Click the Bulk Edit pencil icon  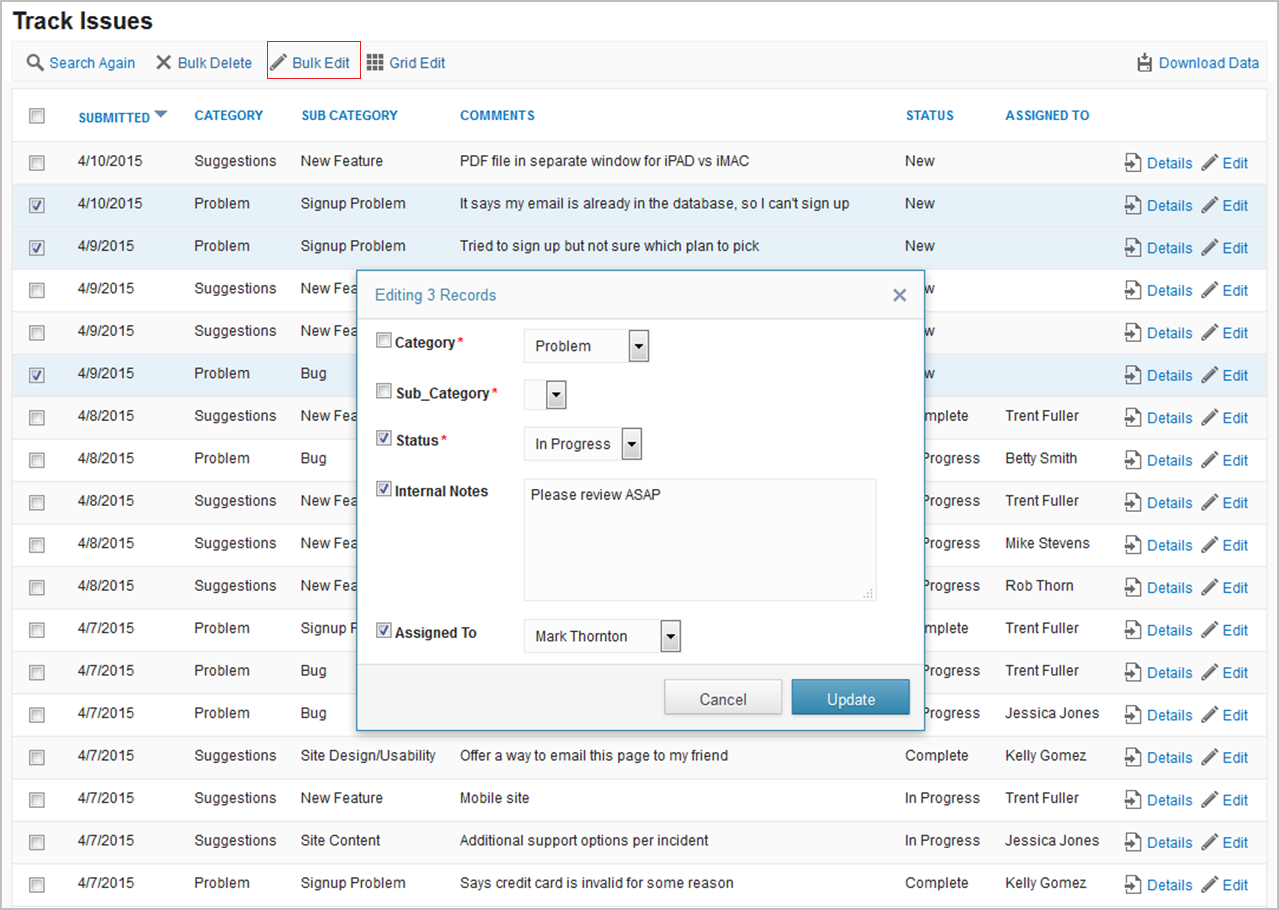[x=279, y=63]
